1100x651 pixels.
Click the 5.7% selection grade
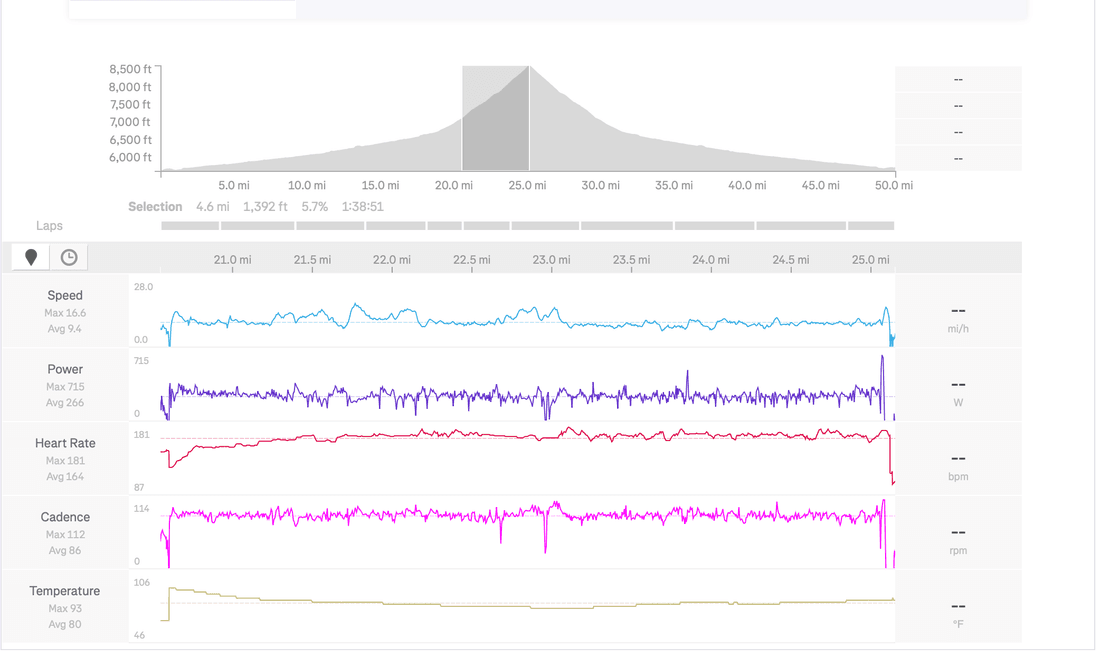pyautogui.click(x=315, y=207)
